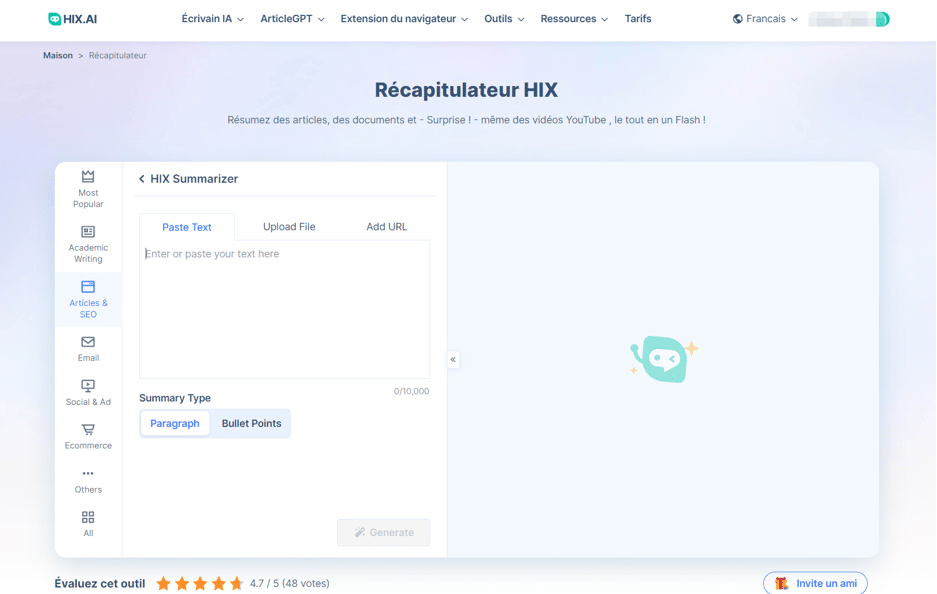
Task: Select the Most Popular crown icon
Action: [x=88, y=177]
